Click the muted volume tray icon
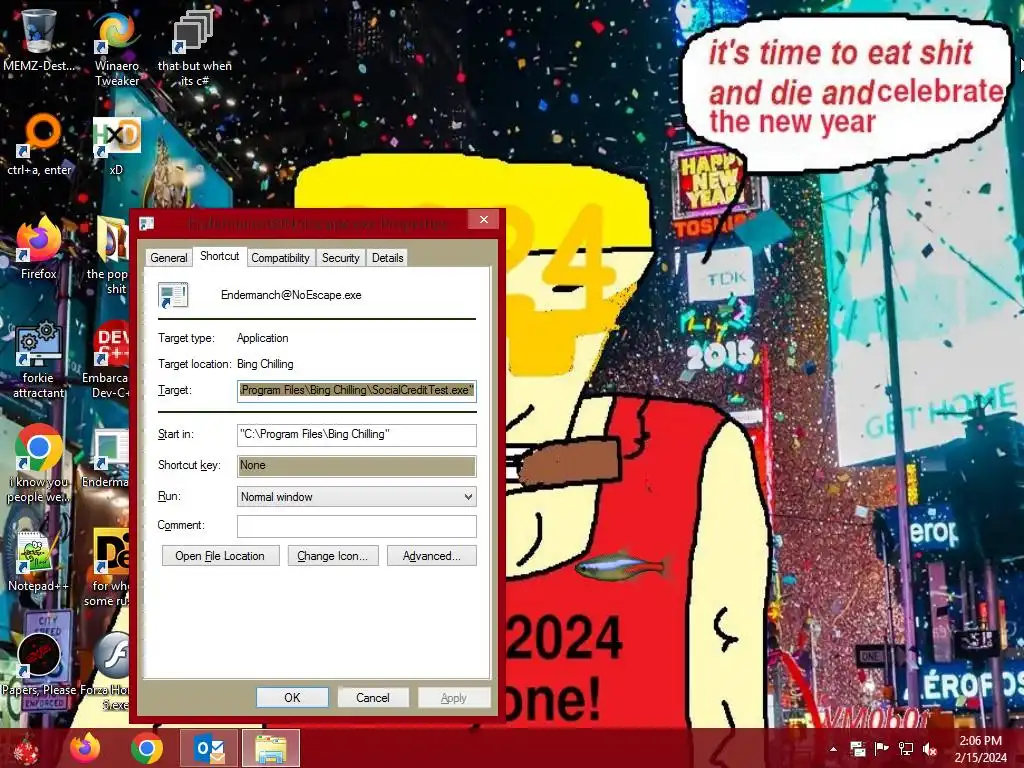1024x768 pixels. 929,749
